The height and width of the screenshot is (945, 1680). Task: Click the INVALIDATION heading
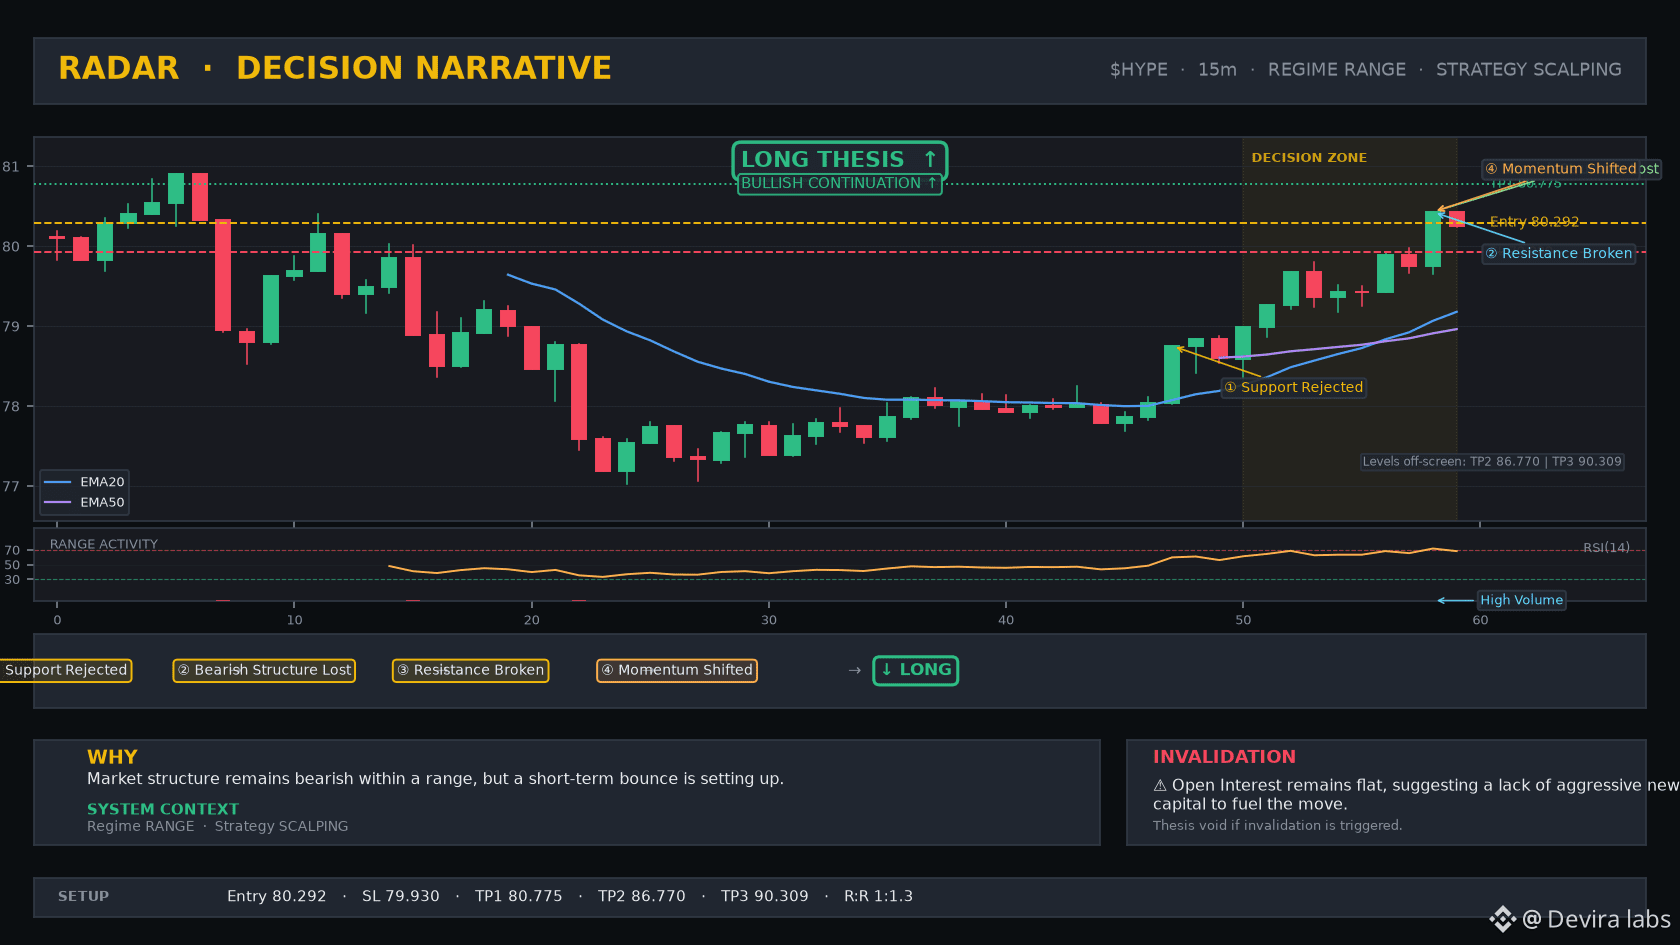click(x=1224, y=757)
